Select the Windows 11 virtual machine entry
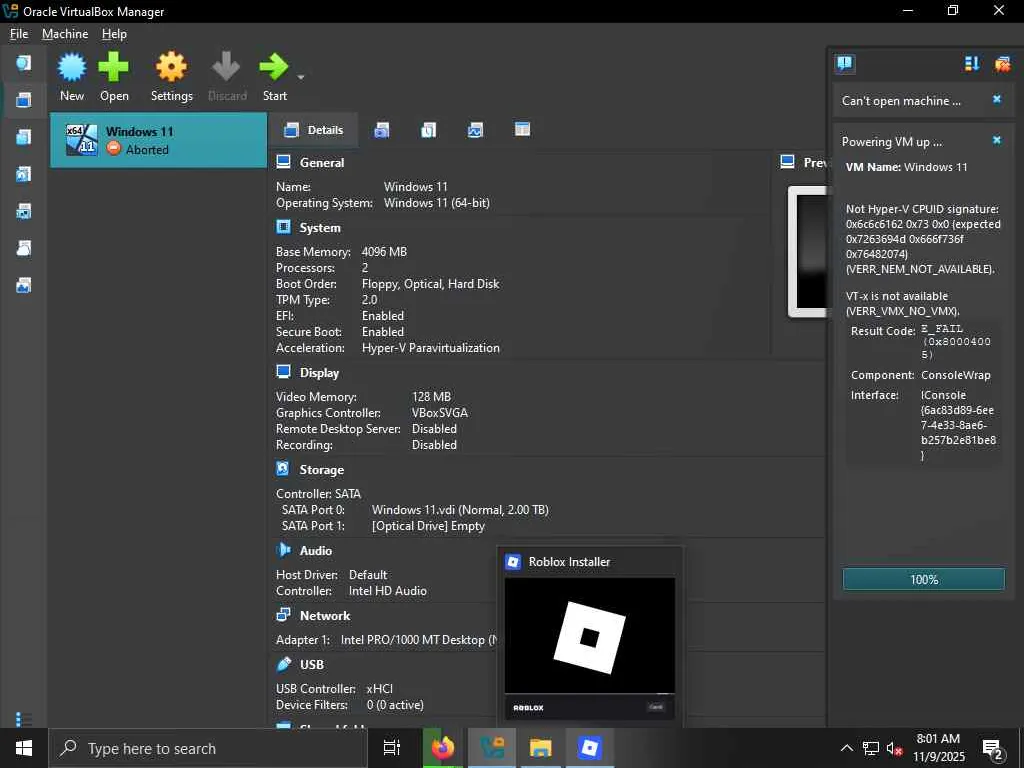This screenshot has height=768, width=1024. coord(159,140)
